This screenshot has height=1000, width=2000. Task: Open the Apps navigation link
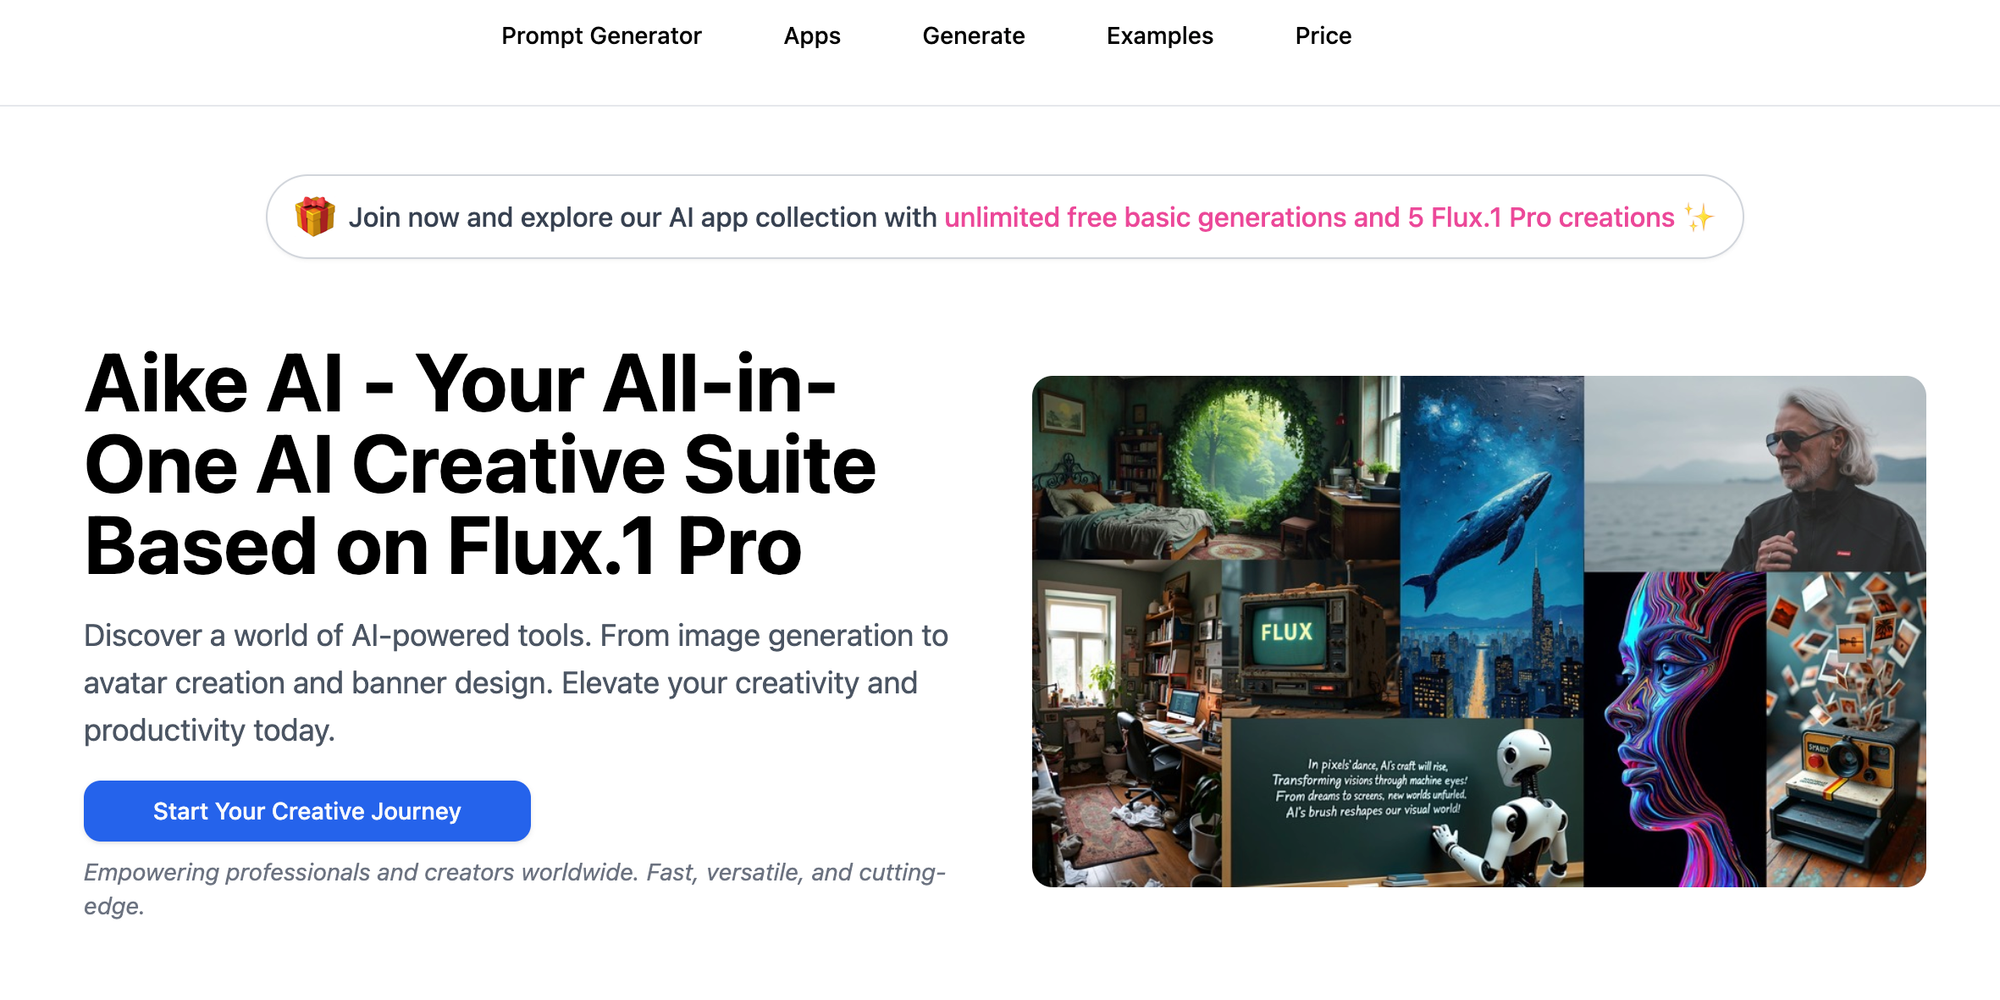pos(812,36)
